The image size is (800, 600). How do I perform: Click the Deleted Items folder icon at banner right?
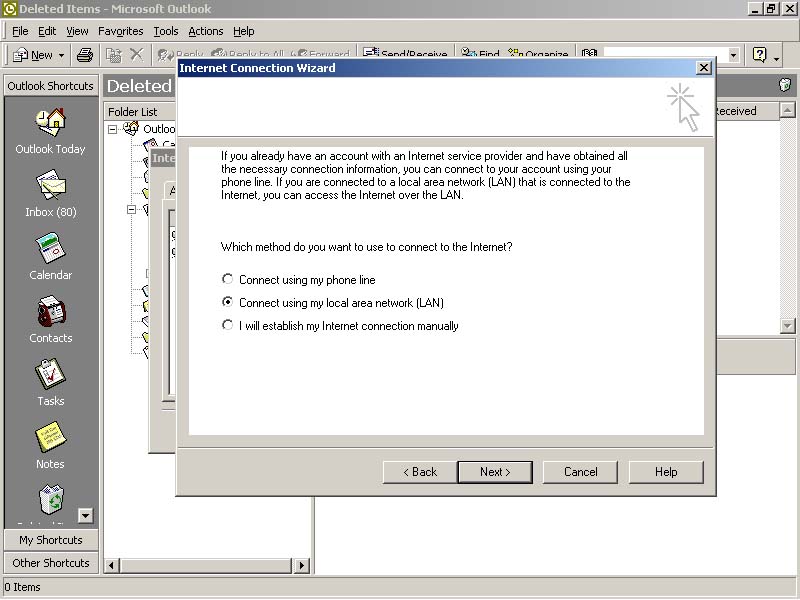click(x=785, y=85)
